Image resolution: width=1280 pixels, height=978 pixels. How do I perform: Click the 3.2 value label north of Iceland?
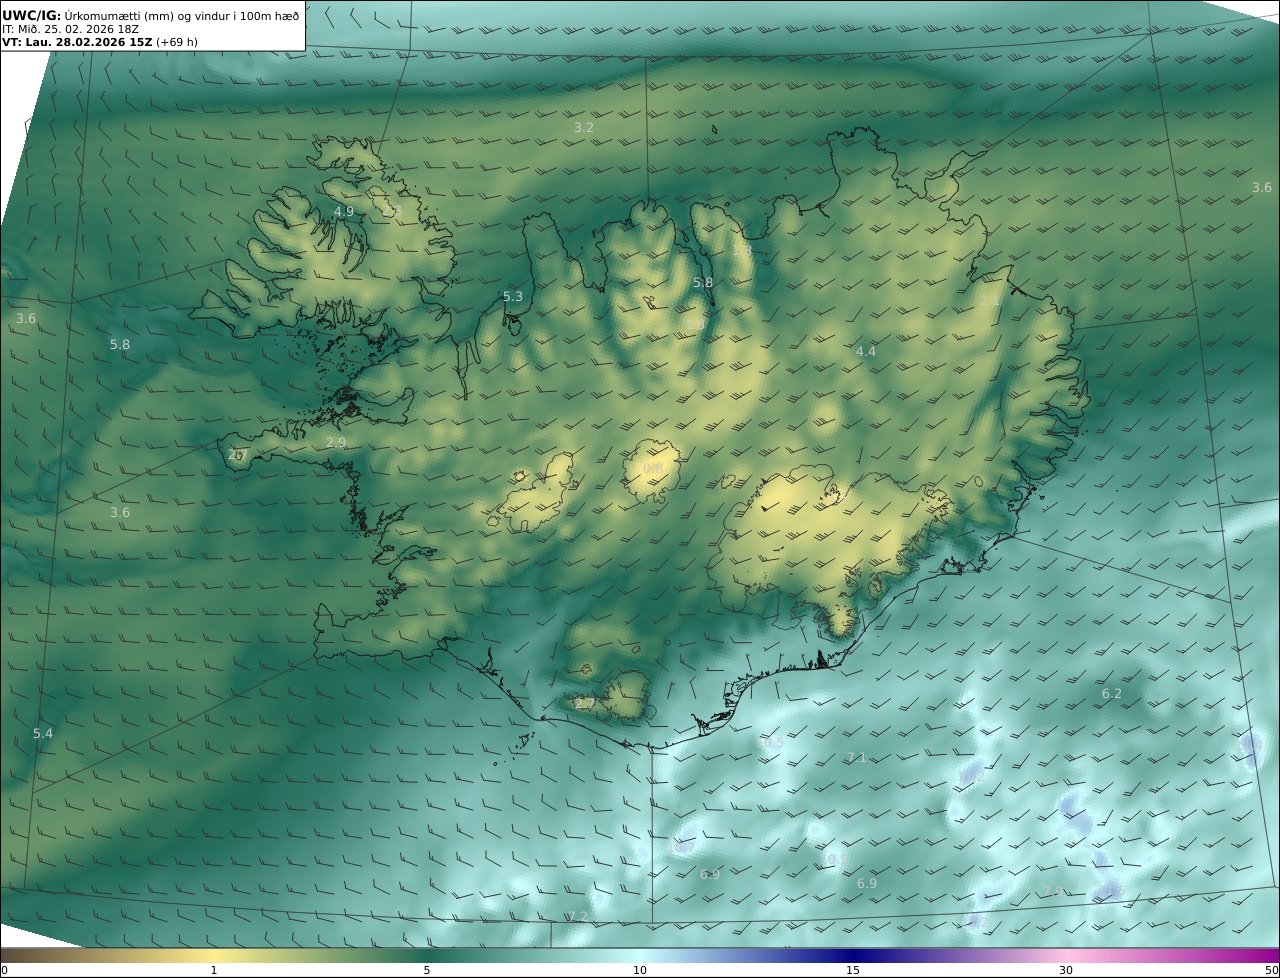[584, 128]
